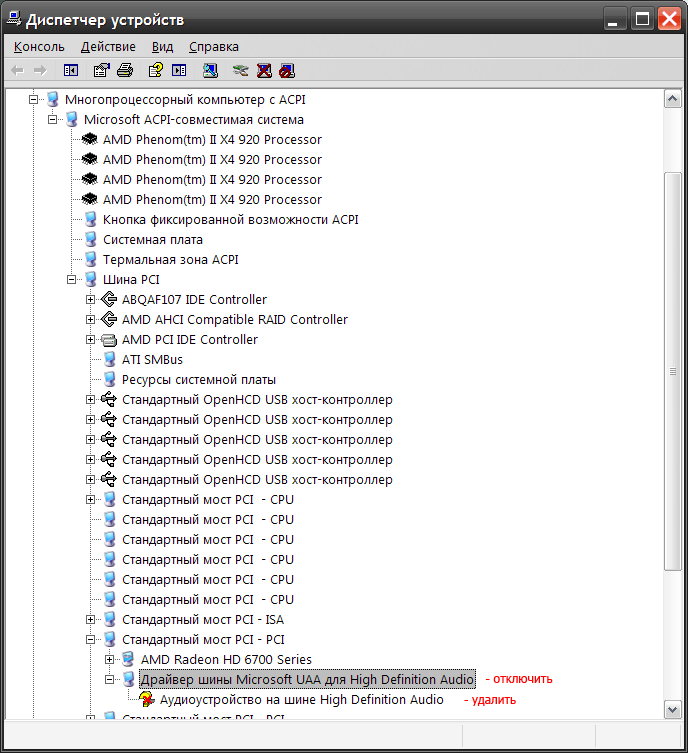Open Properties via the toolbar icon
This screenshot has height=753, width=688.
(101, 70)
